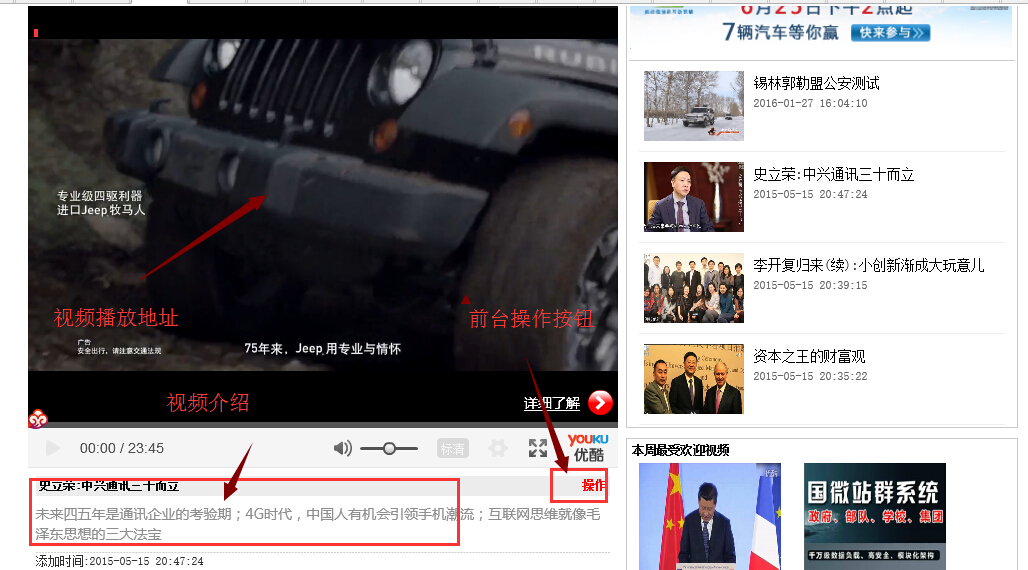Viewport: 1028px width, 570px height.
Task: Click the 李开复归来 group photo thumbnail
Action: point(693,288)
